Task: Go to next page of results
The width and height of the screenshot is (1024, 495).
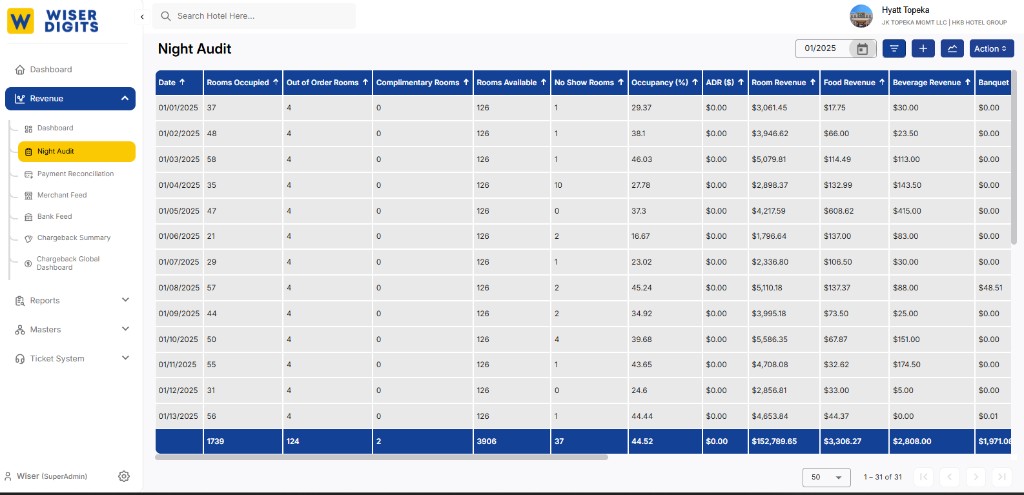Action: [976, 477]
